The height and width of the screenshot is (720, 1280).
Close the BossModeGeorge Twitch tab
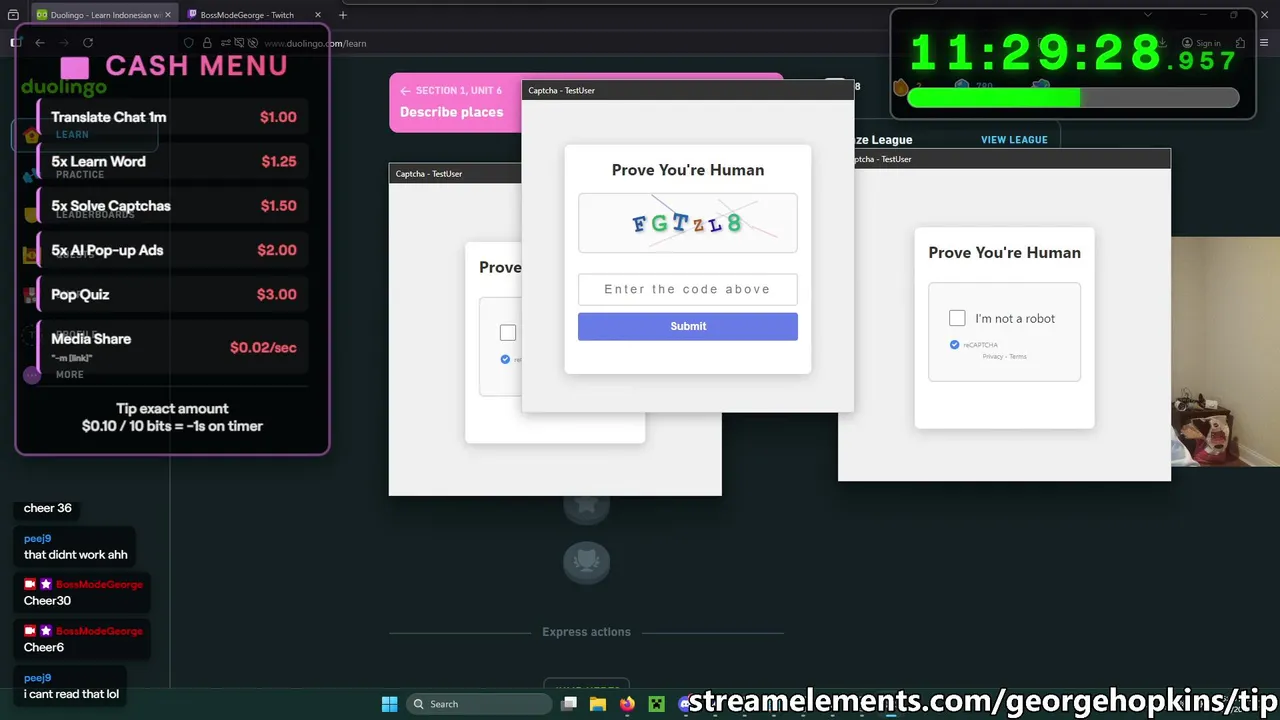(x=318, y=15)
